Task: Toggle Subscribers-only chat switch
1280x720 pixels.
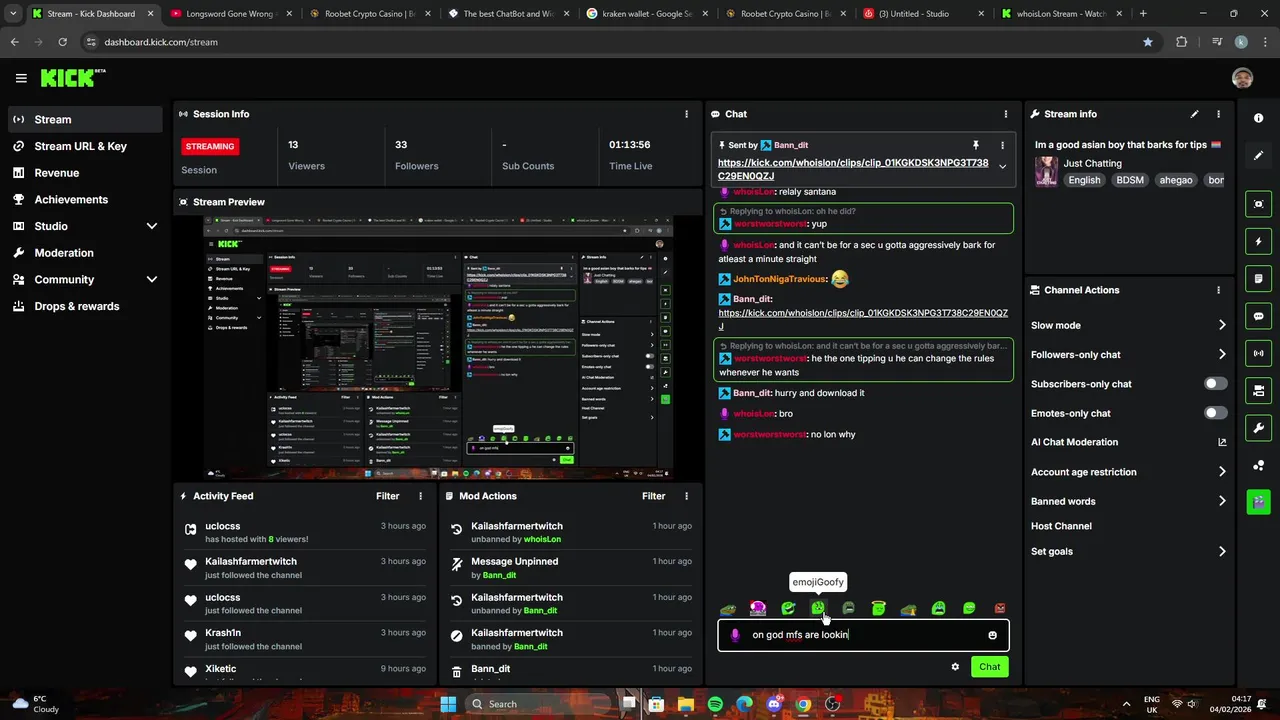Action: pos(1216,384)
